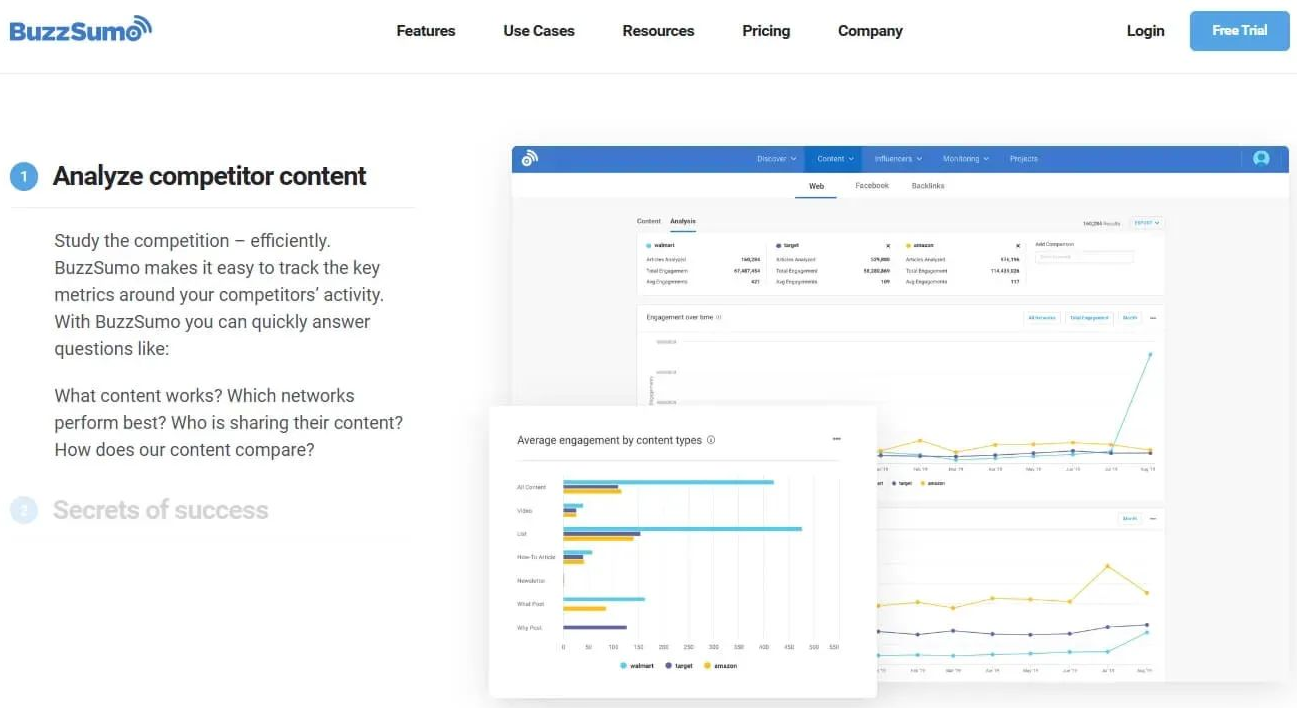The height and width of the screenshot is (708, 1297).
Task: Click the numbered badge beside Analyze competitor content
Action: (24, 175)
